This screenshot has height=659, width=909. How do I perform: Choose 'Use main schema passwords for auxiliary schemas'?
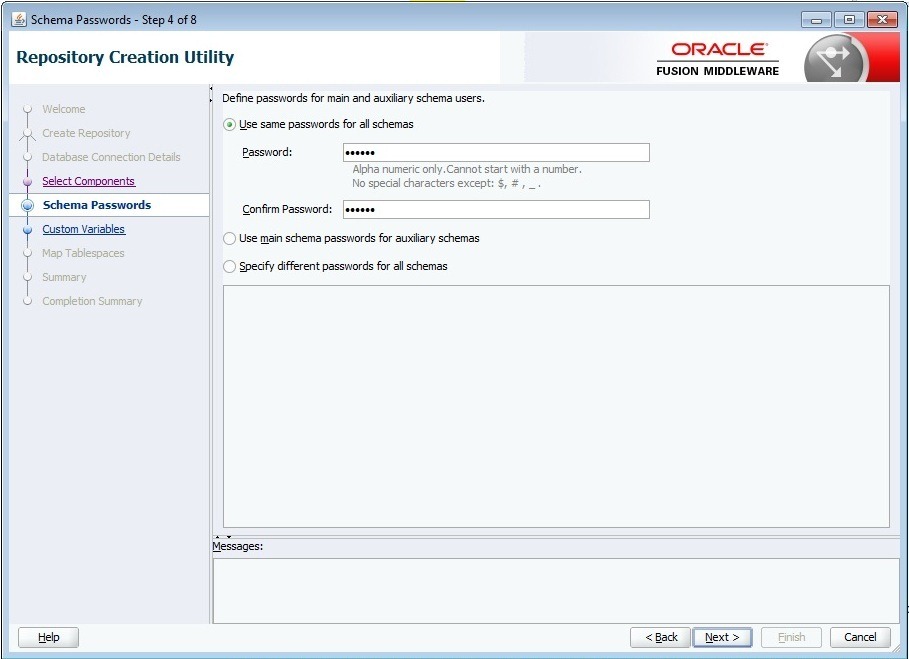pyautogui.click(x=230, y=239)
